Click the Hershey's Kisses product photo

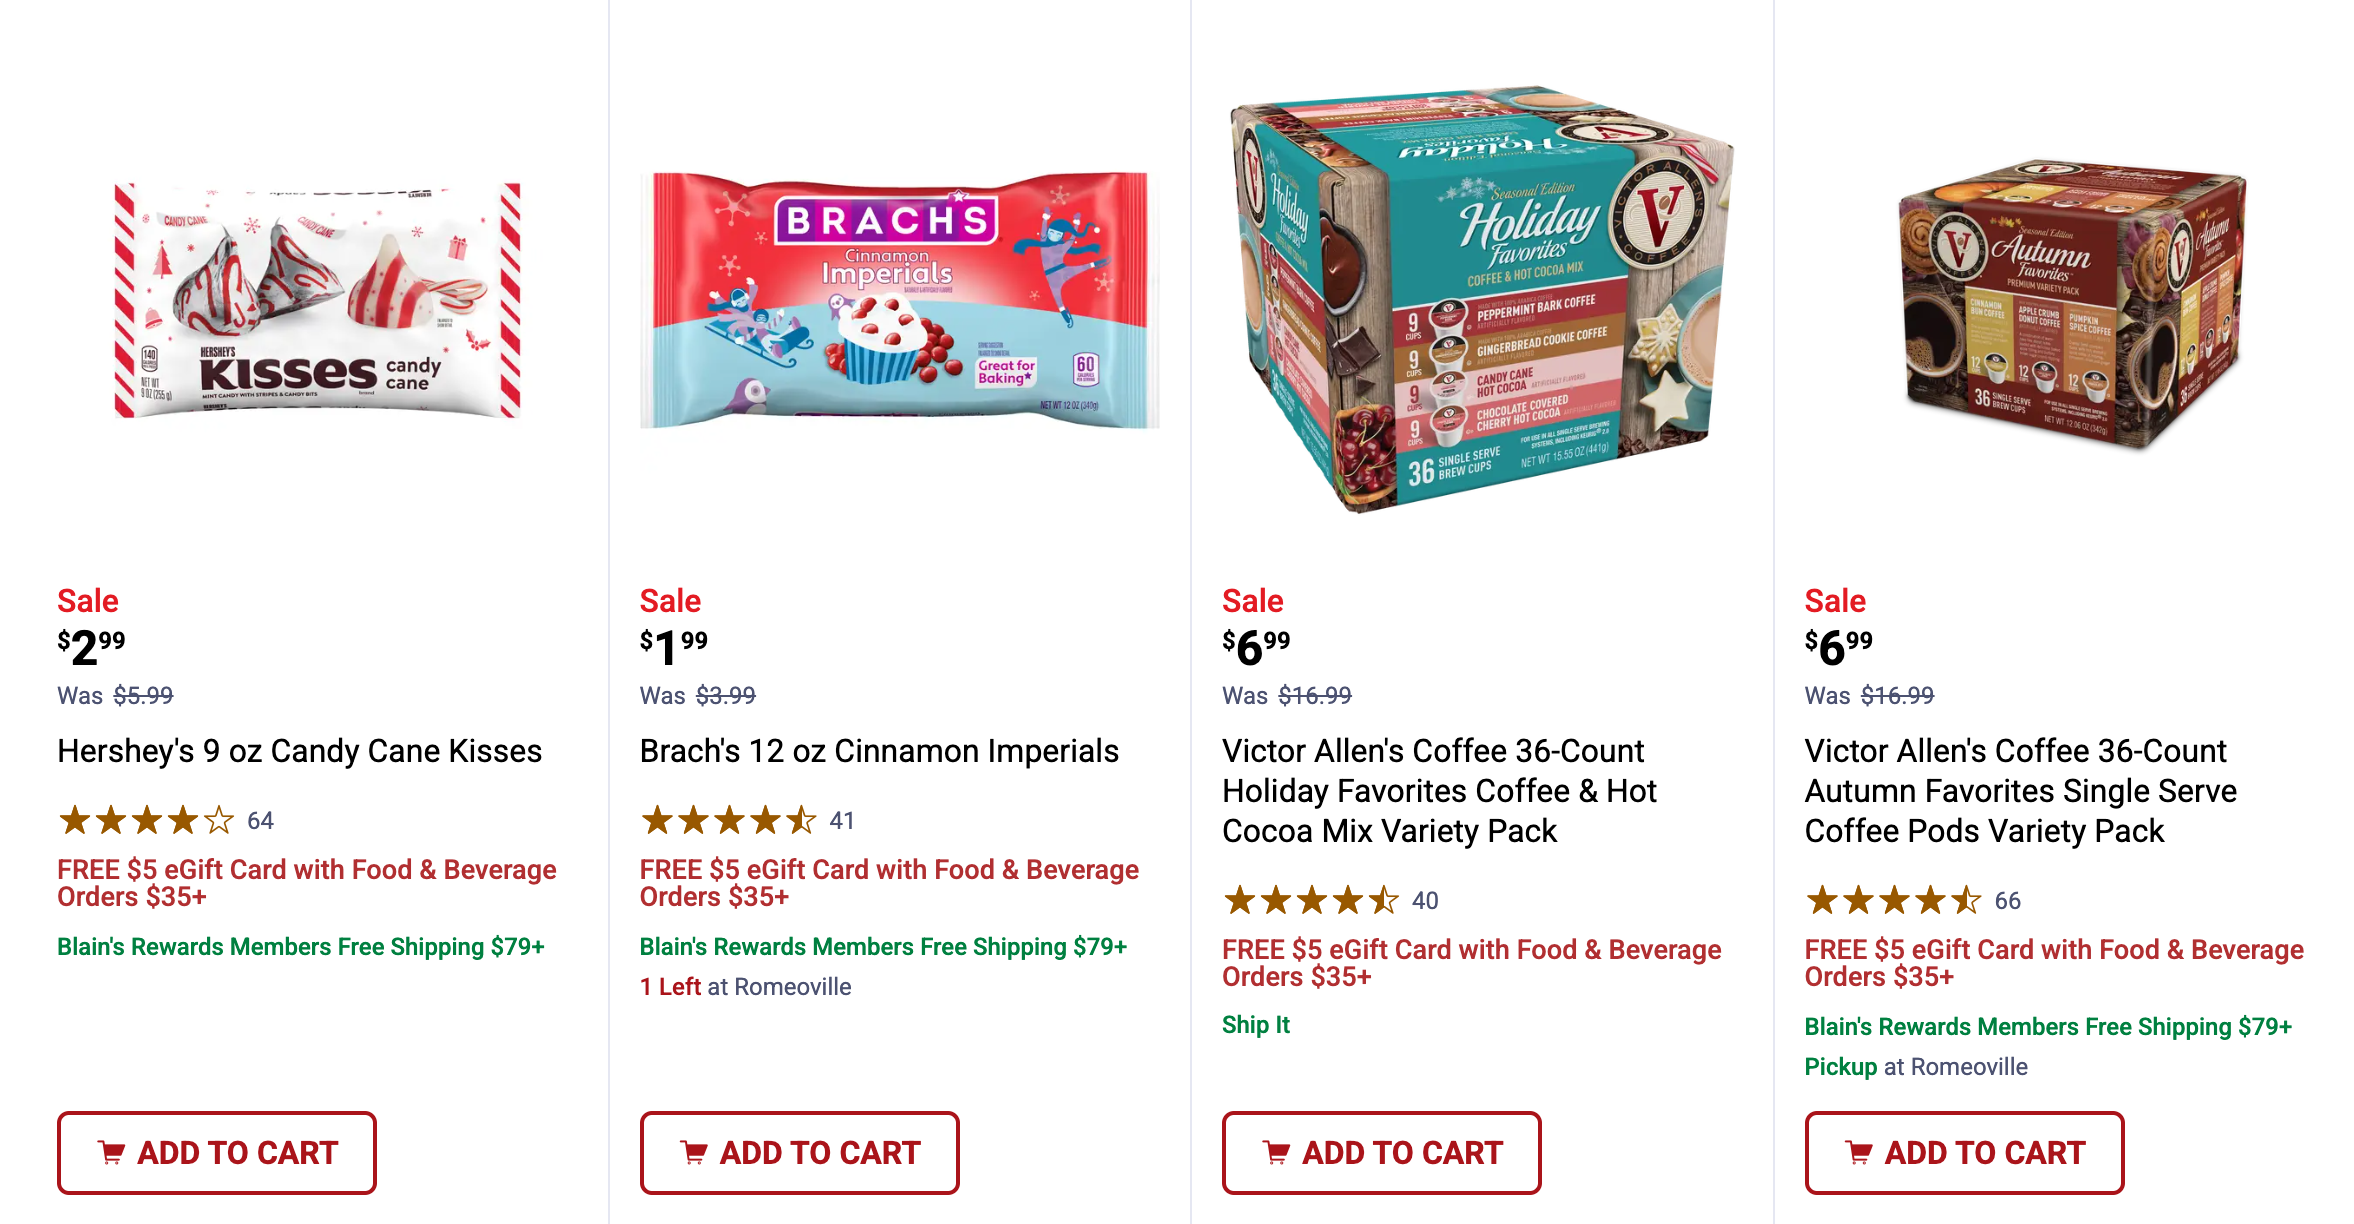[313, 300]
